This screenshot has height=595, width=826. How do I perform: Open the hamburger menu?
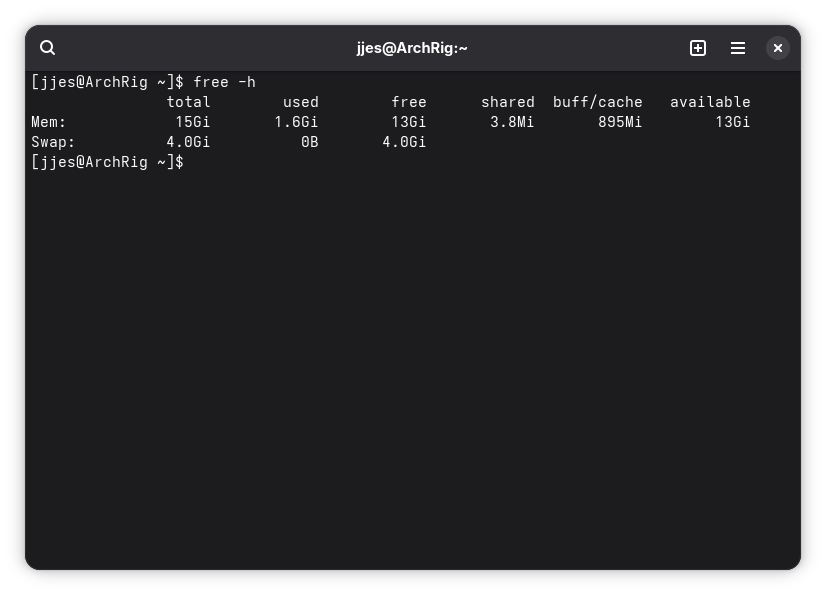[x=738, y=48]
